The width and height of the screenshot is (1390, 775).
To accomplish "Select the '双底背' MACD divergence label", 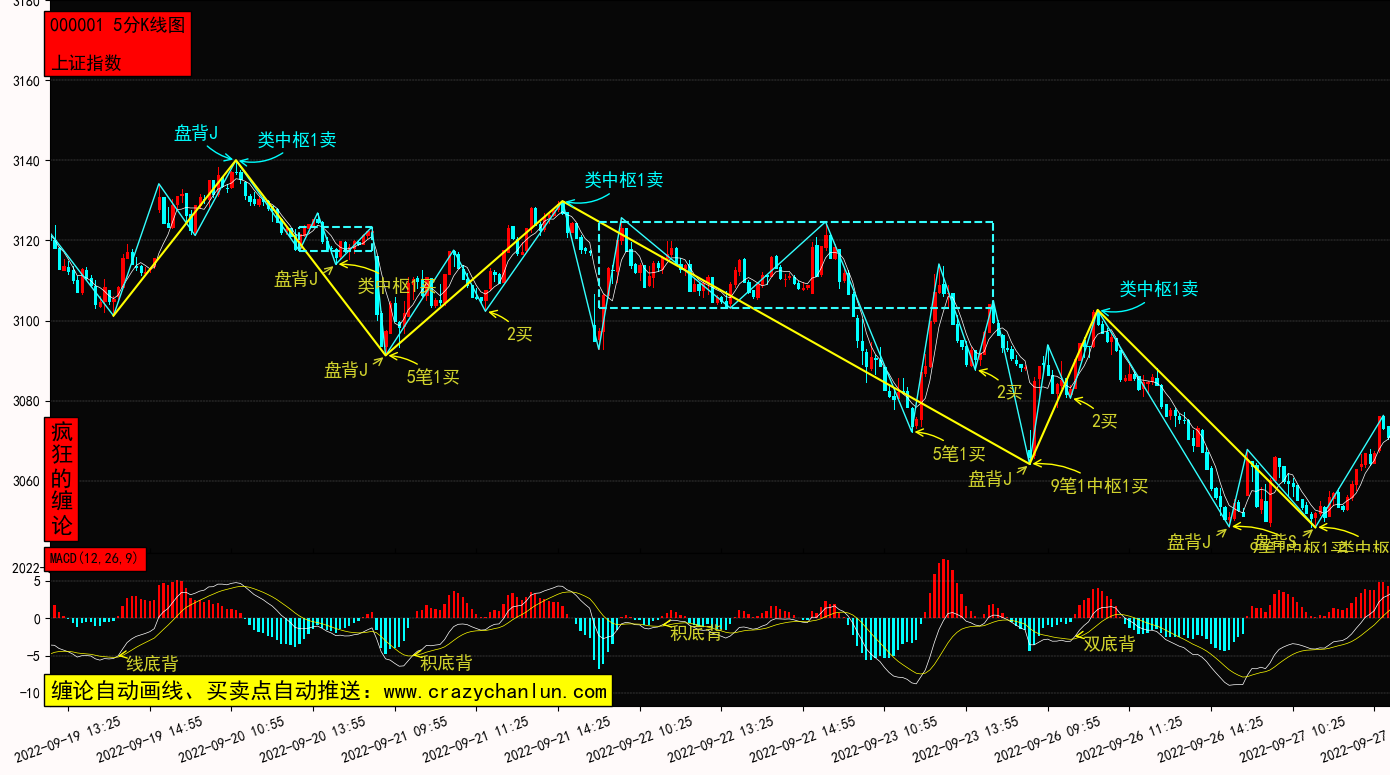I will tap(1109, 644).
